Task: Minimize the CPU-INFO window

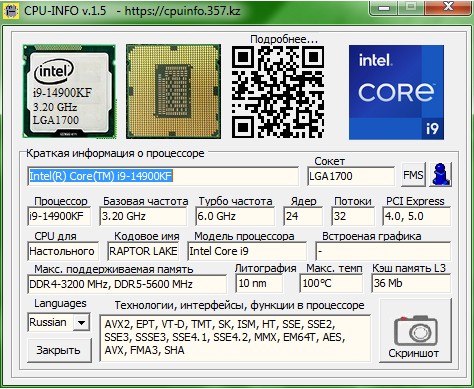Action: pyautogui.click(x=384, y=7)
